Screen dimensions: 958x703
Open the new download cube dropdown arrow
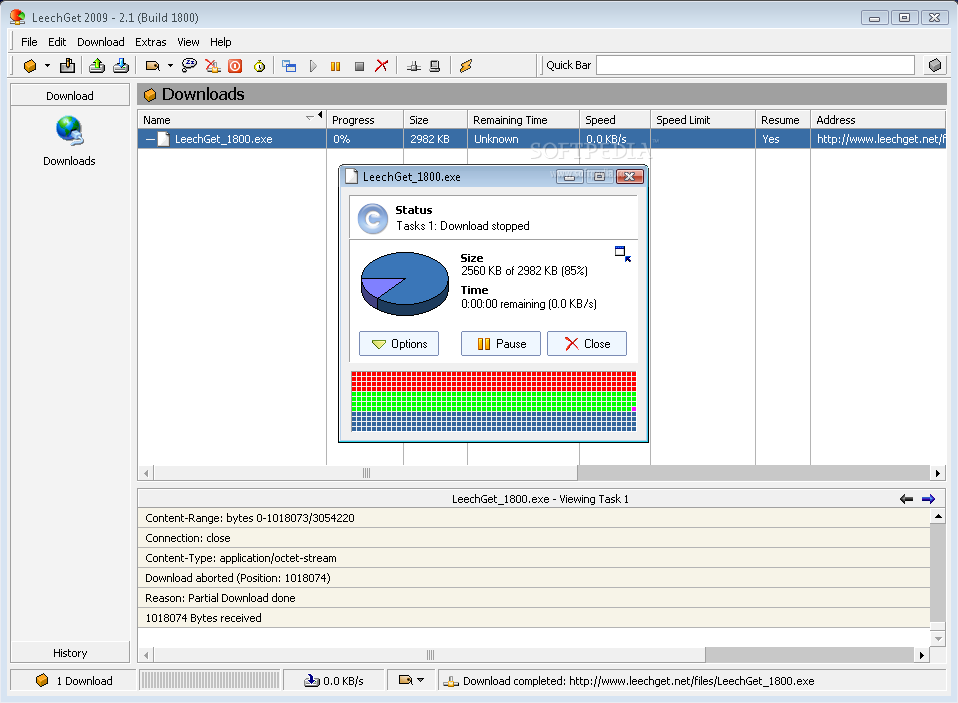tap(47, 66)
